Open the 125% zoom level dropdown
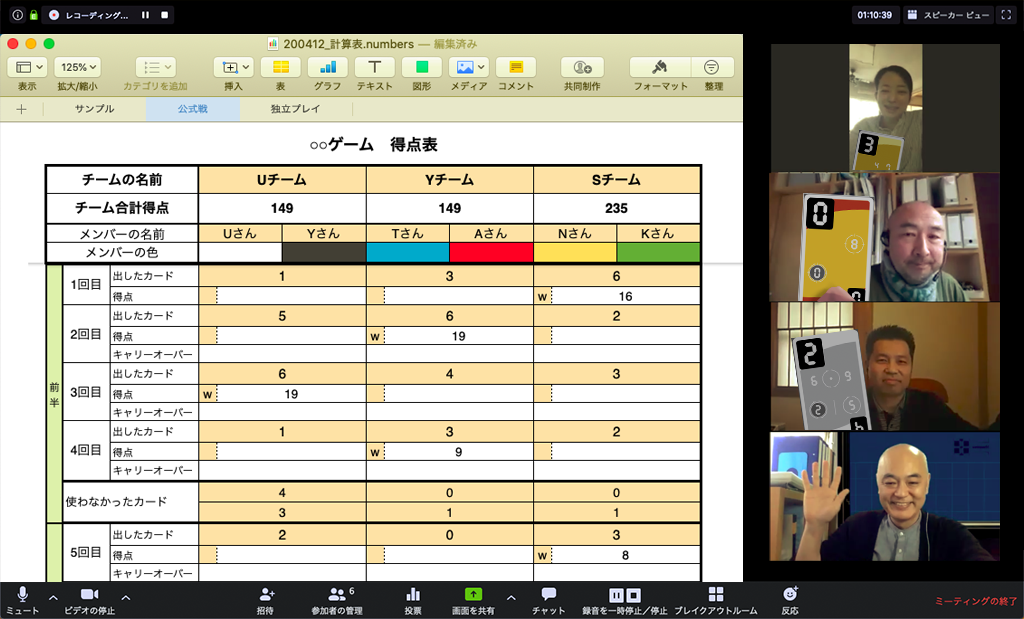This screenshot has width=1024, height=619. (77, 68)
